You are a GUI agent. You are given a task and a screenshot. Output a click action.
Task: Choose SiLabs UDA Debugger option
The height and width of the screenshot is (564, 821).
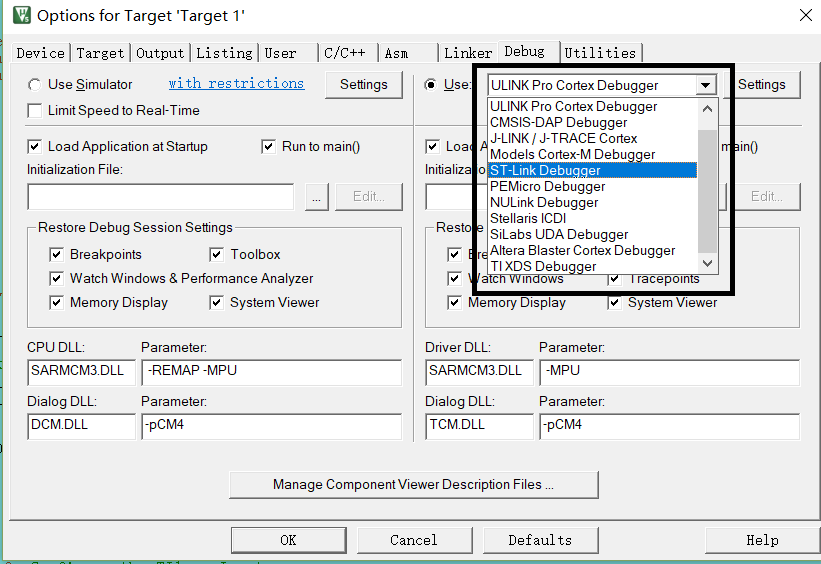(x=593, y=234)
